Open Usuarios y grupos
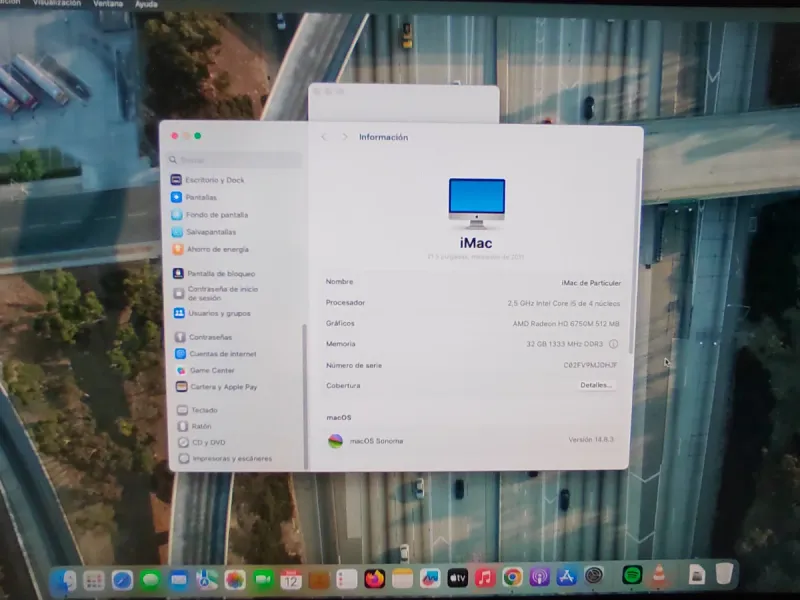 [x=212, y=313]
